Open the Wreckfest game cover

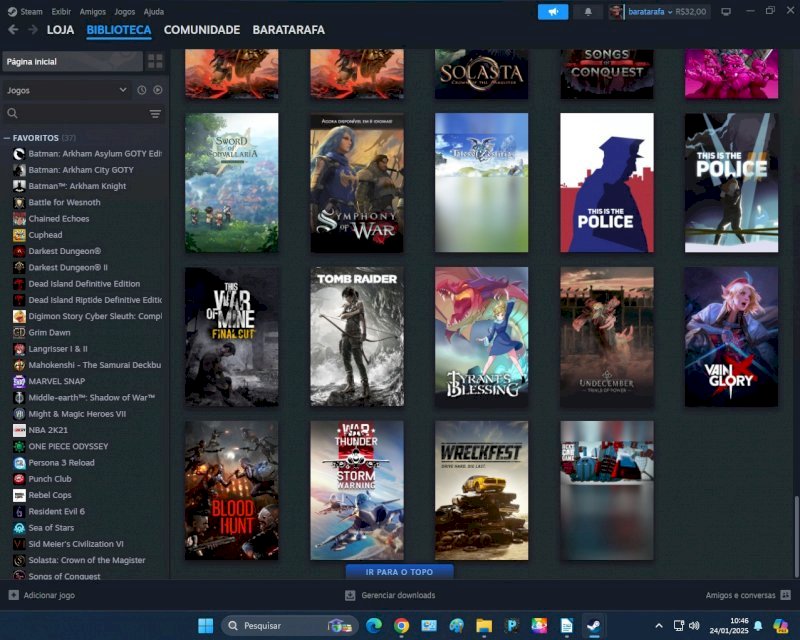point(482,490)
